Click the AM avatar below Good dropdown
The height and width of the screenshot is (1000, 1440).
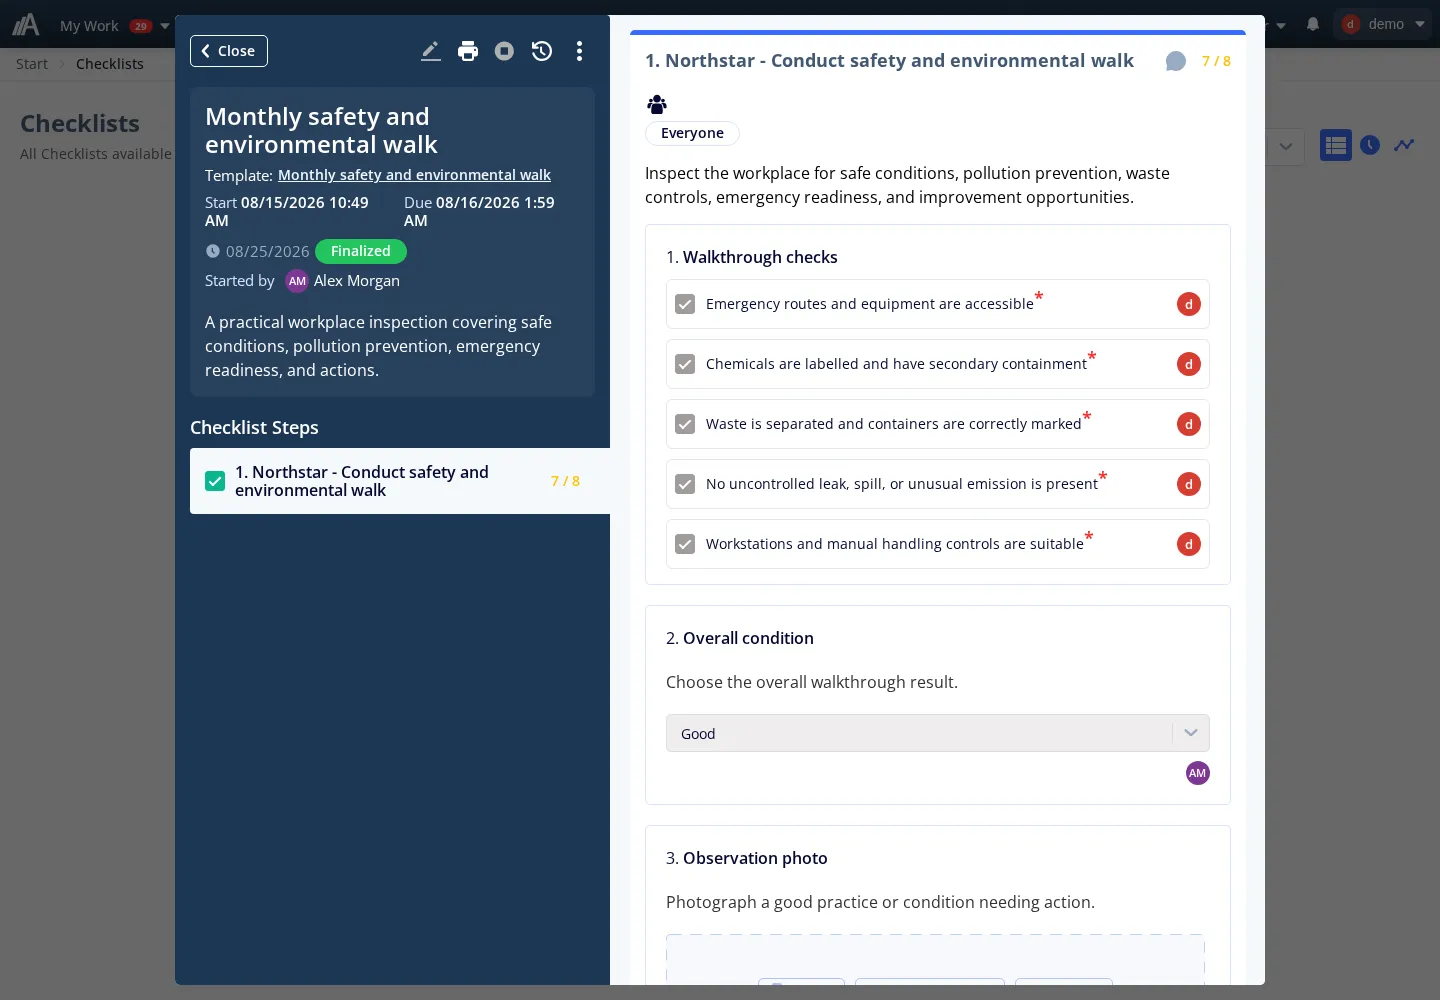[x=1198, y=773]
